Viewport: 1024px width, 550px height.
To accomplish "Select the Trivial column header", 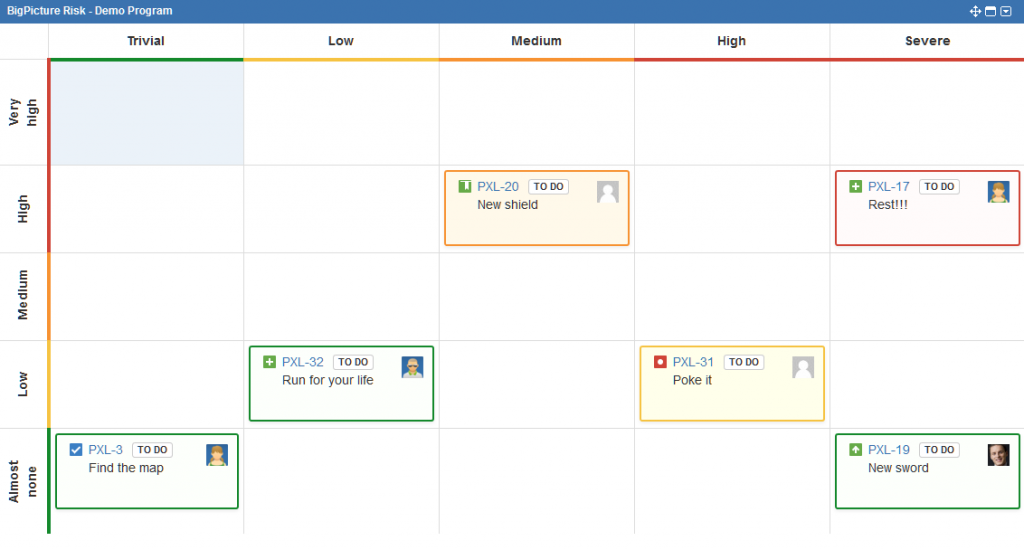I will tap(146, 40).
